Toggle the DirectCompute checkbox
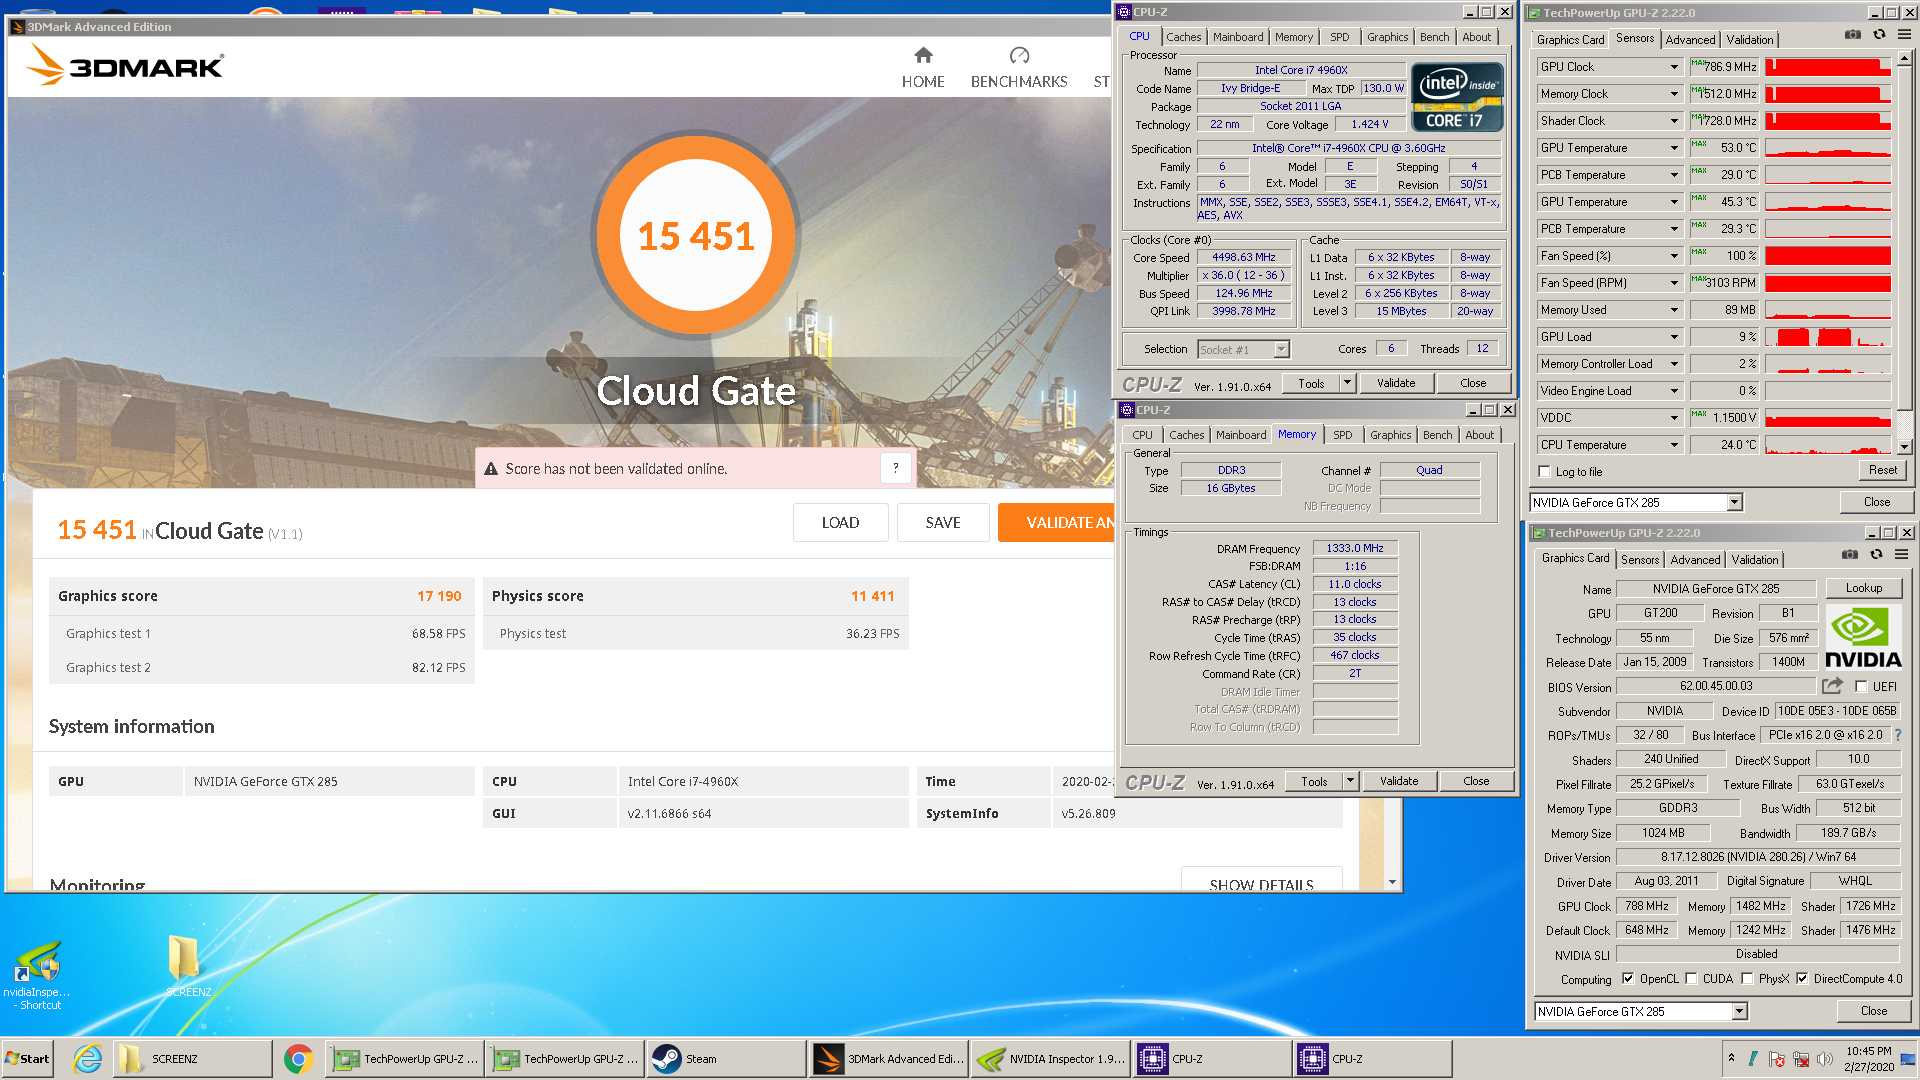1920x1080 pixels. [x=1802, y=979]
